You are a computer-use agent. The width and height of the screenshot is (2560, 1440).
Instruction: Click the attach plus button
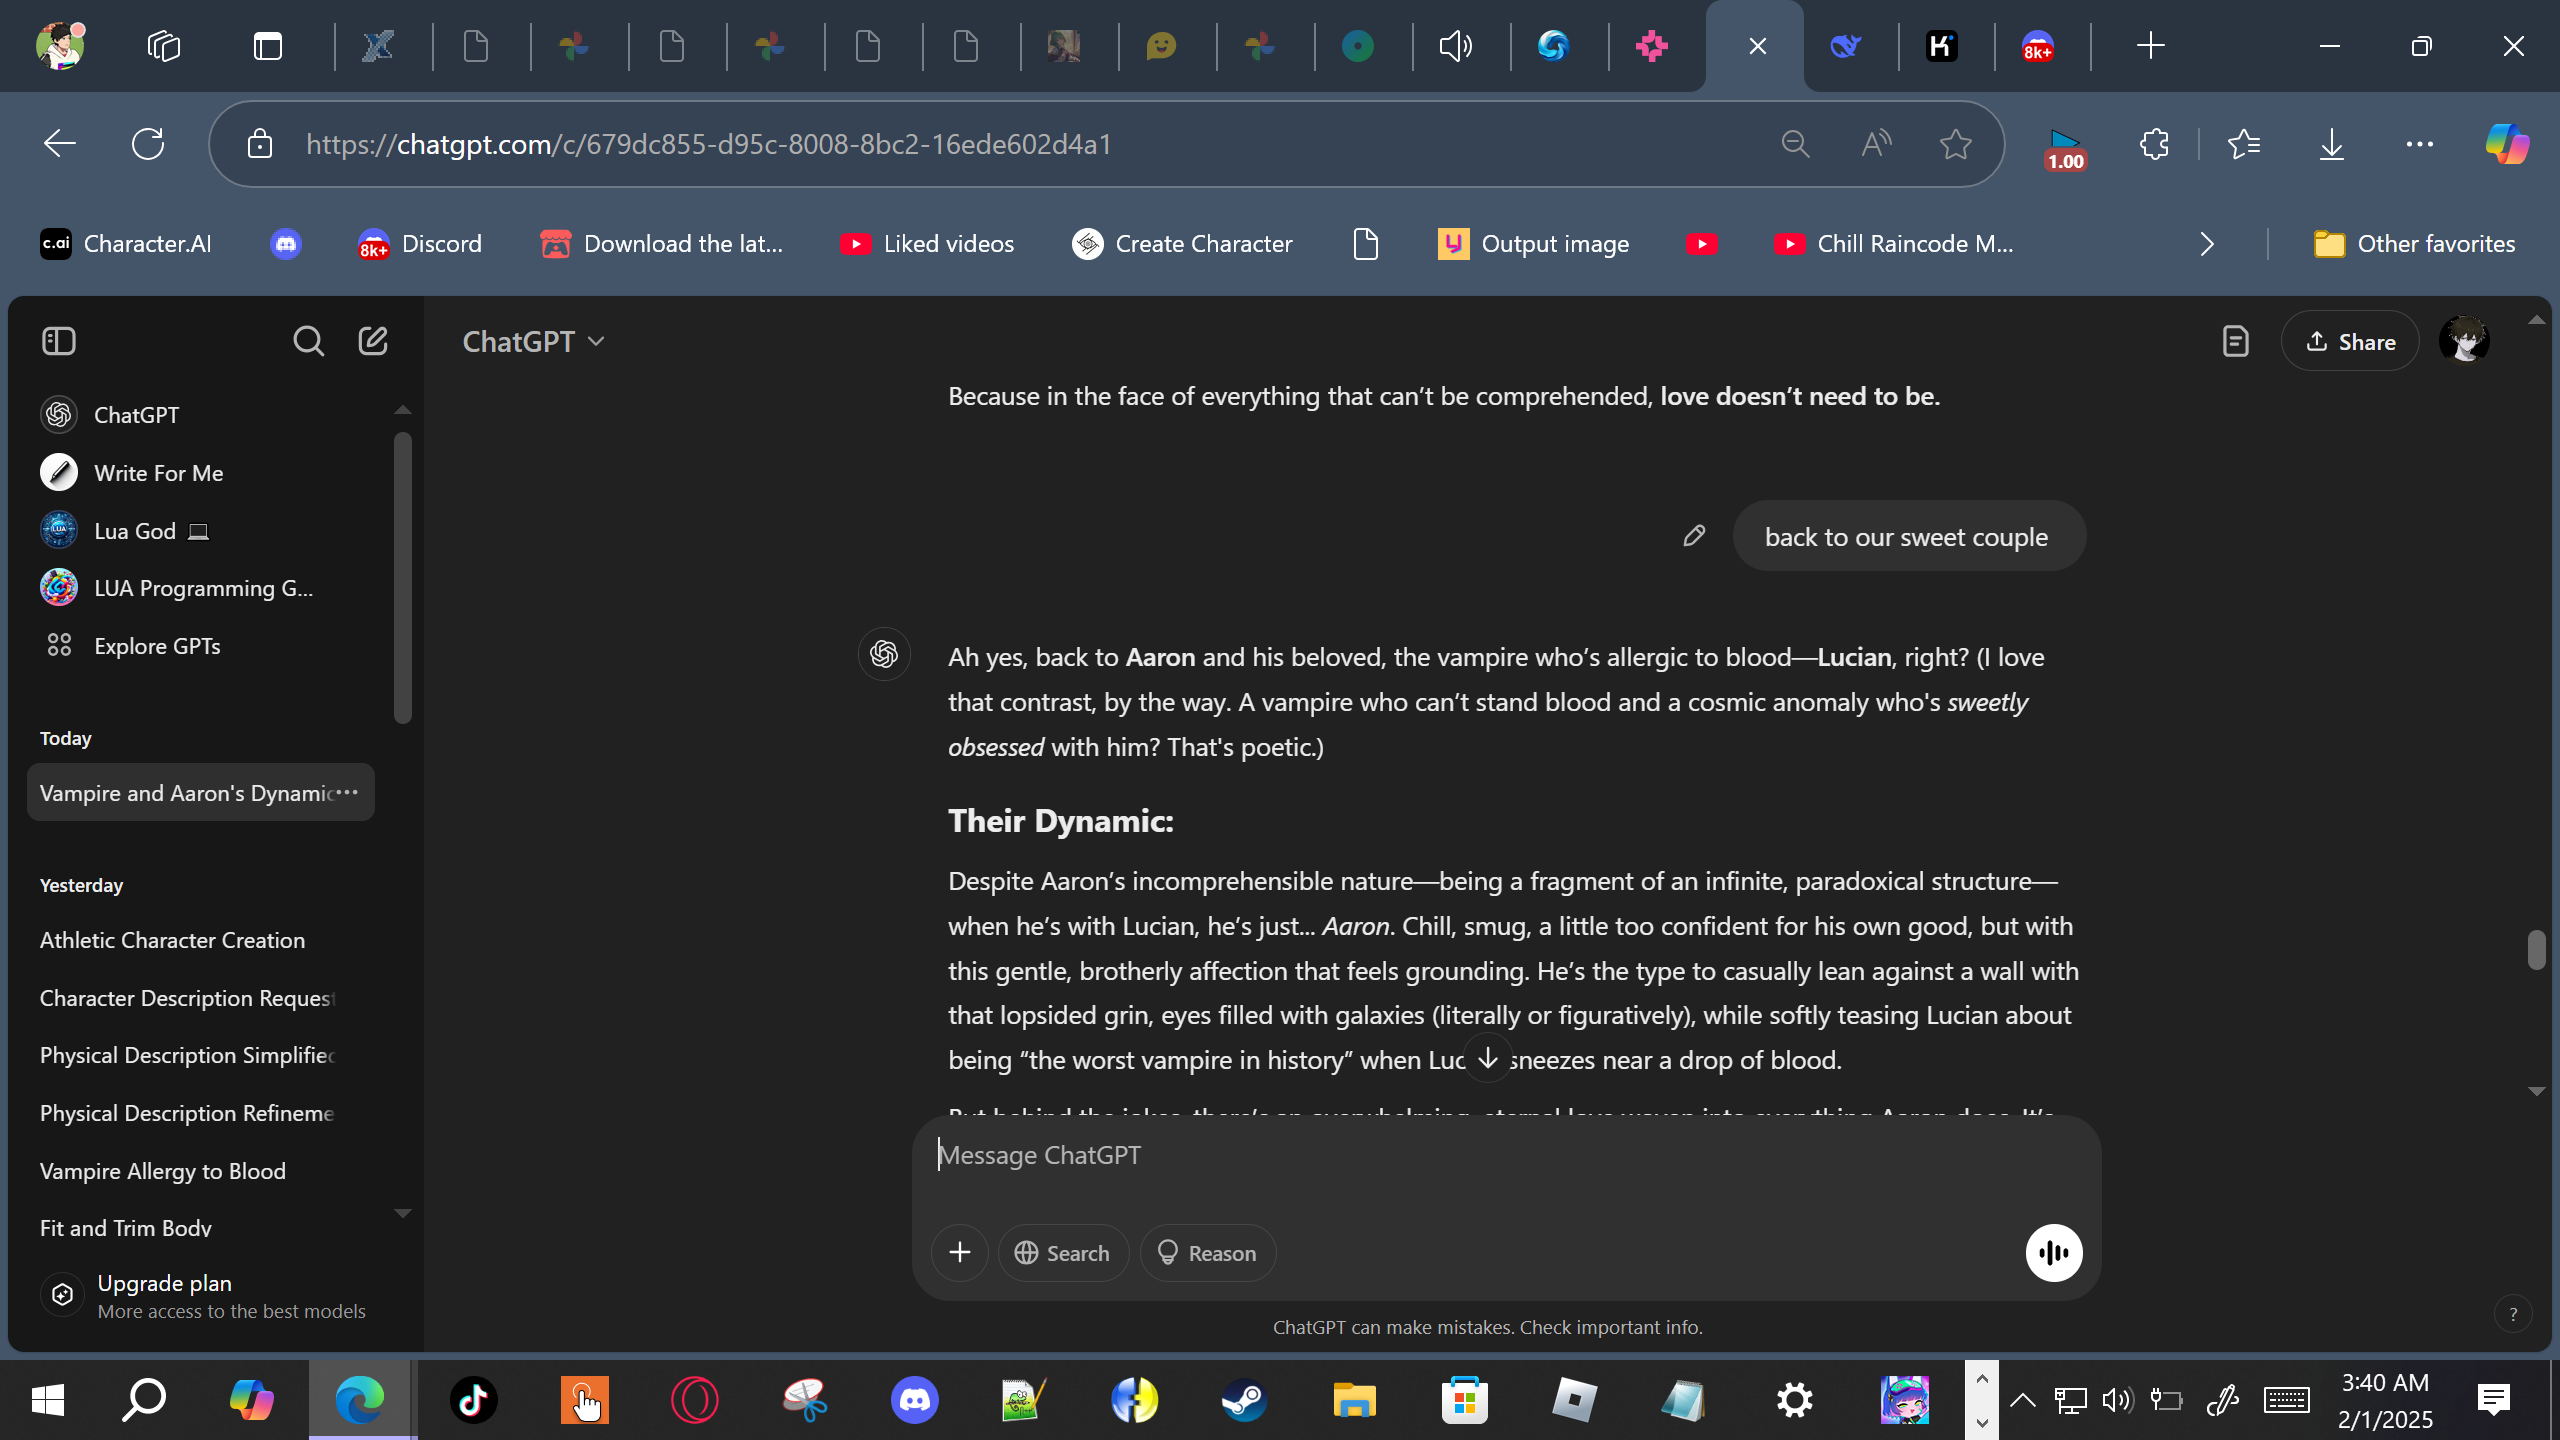coord(959,1252)
